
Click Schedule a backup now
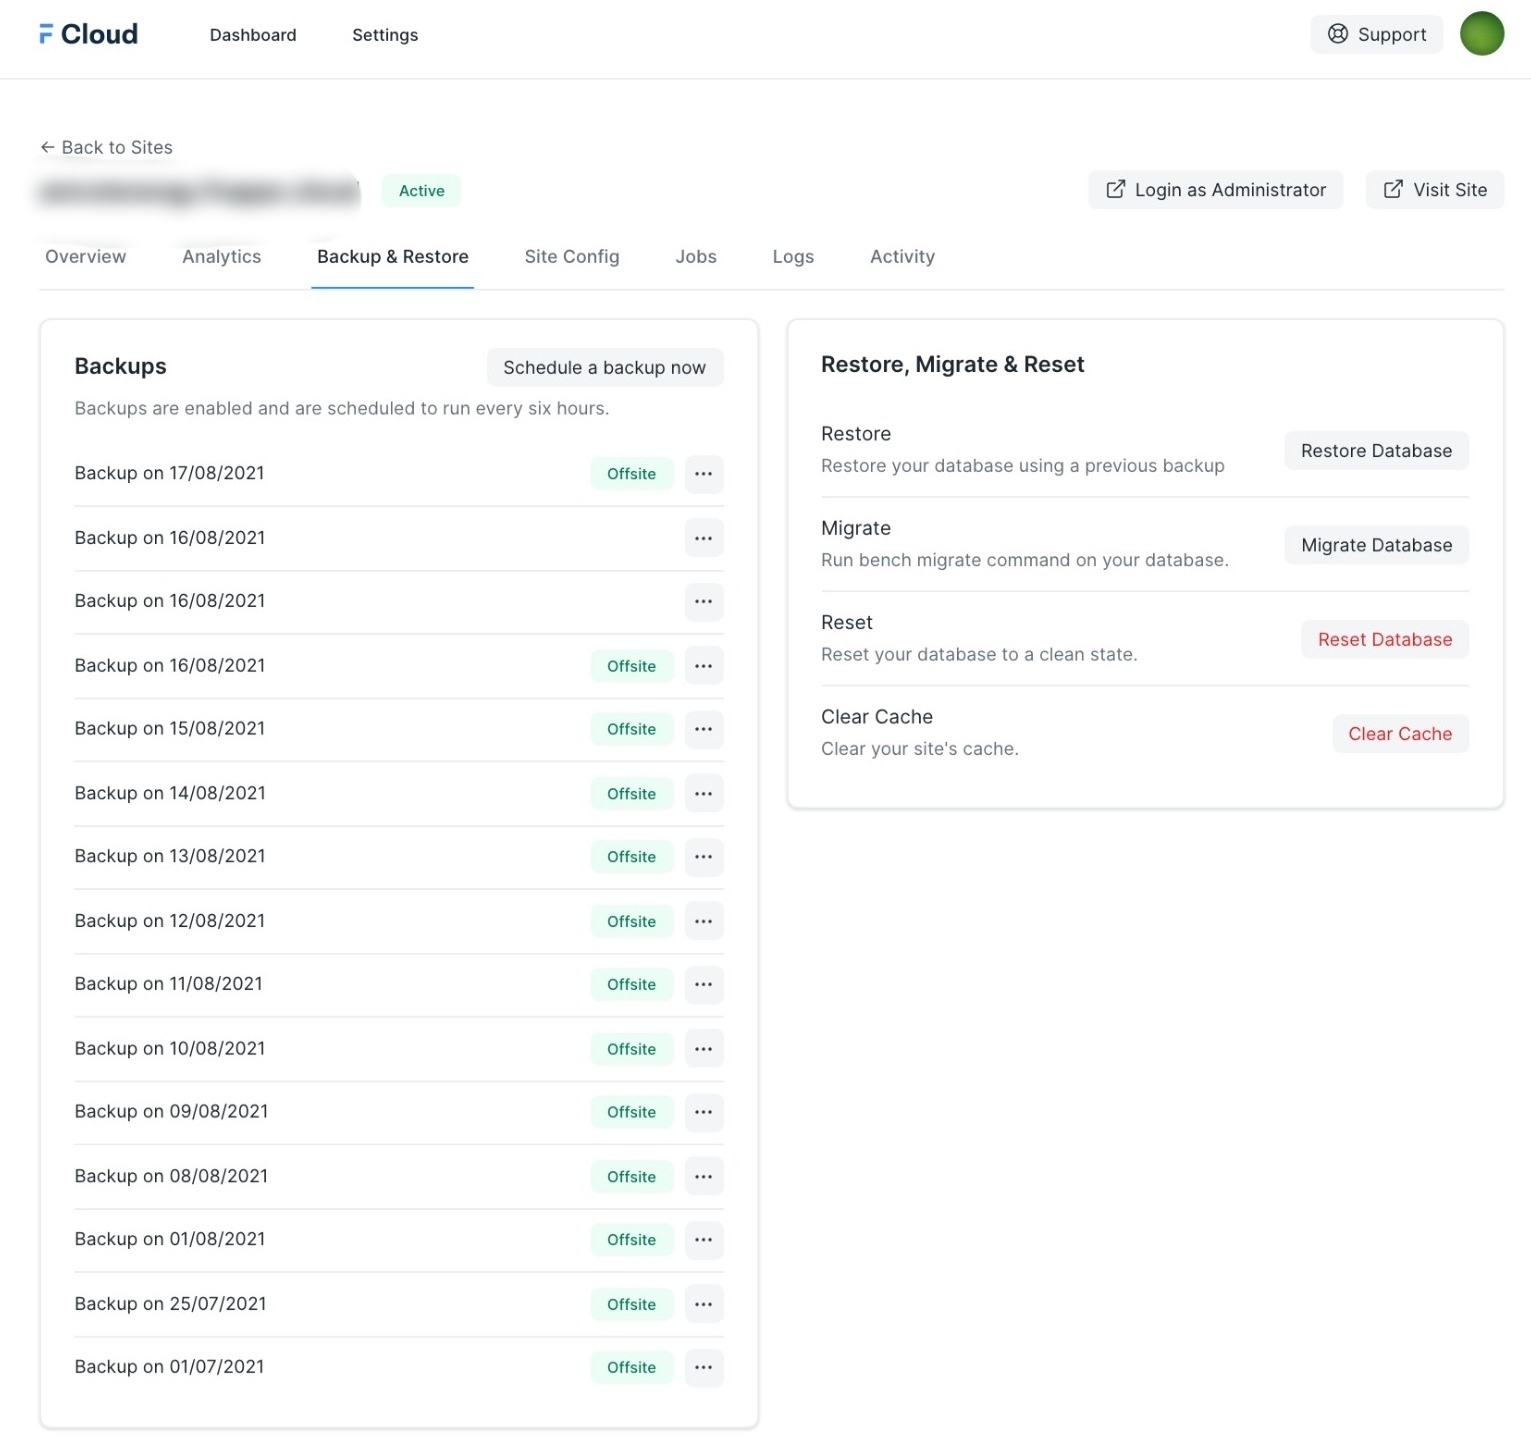pos(605,368)
